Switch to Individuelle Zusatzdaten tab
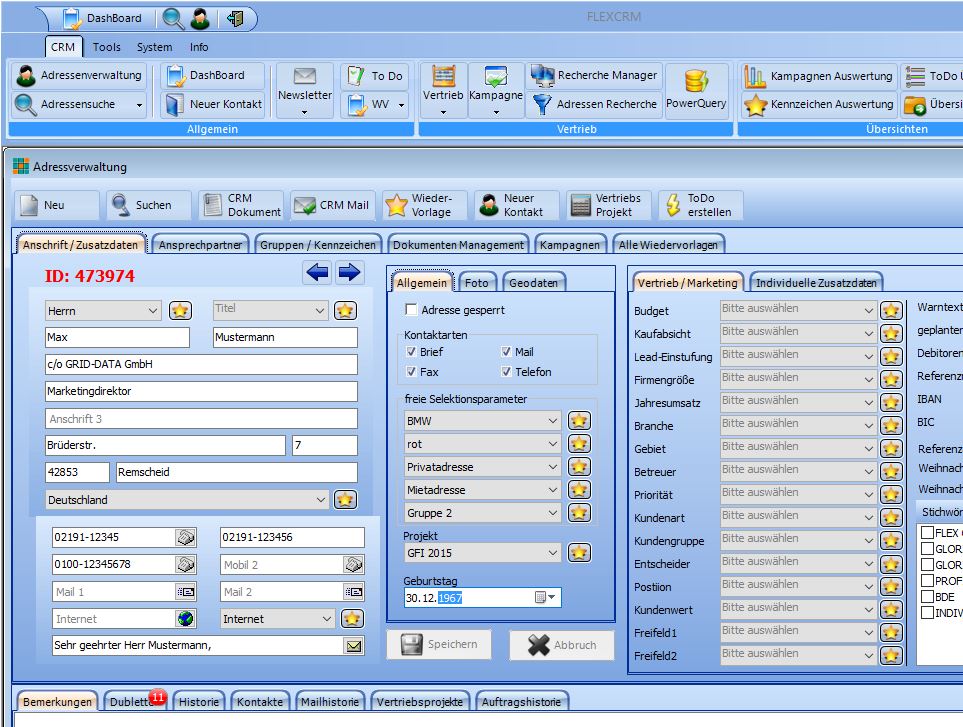The height and width of the screenshot is (727, 963). [x=816, y=283]
